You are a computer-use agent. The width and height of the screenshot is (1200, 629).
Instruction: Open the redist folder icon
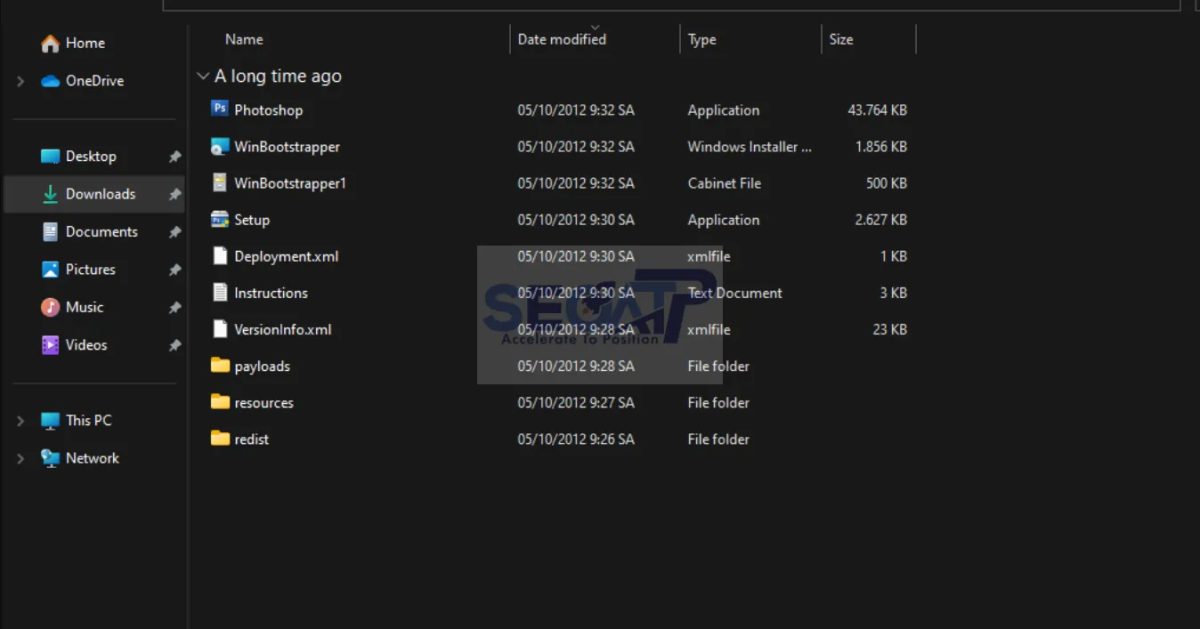[x=219, y=439]
